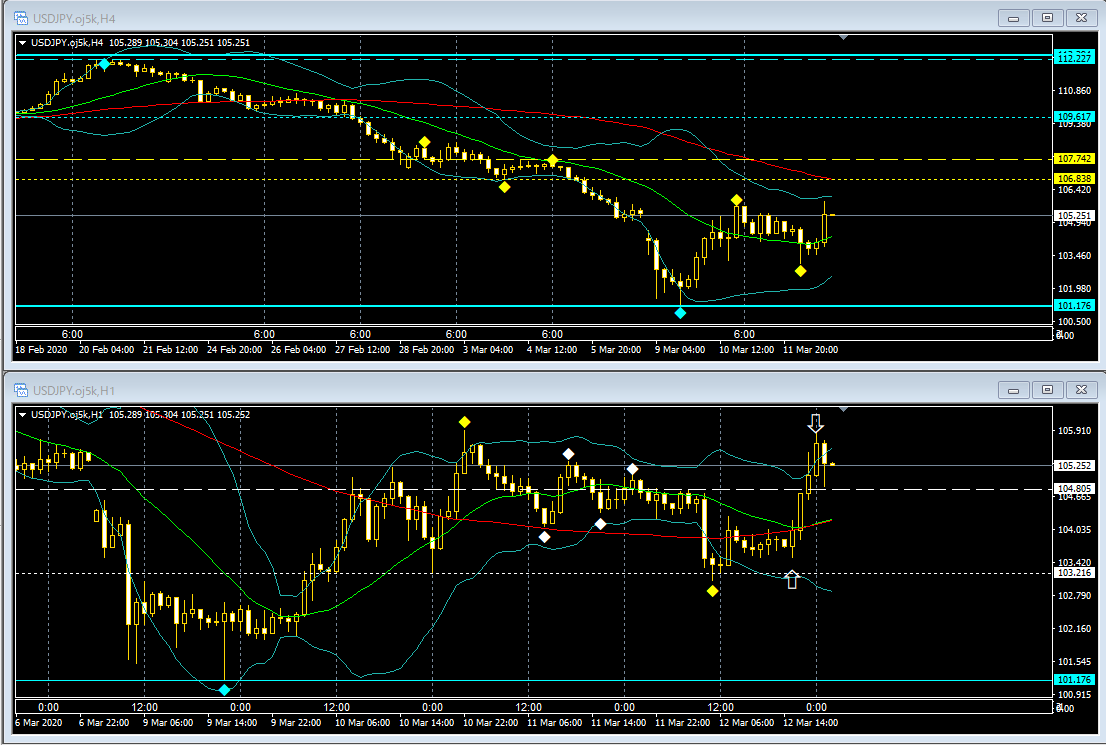The width and height of the screenshot is (1106, 745).
Task: Click white 104.805 price label in H1 scale
Action: click(1074, 488)
